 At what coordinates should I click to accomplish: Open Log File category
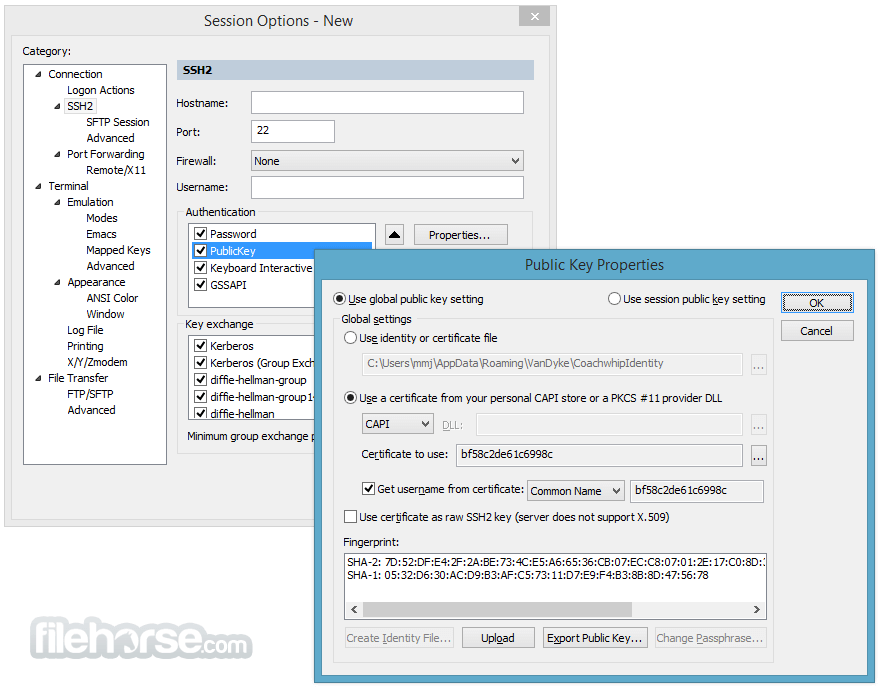click(85, 330)
